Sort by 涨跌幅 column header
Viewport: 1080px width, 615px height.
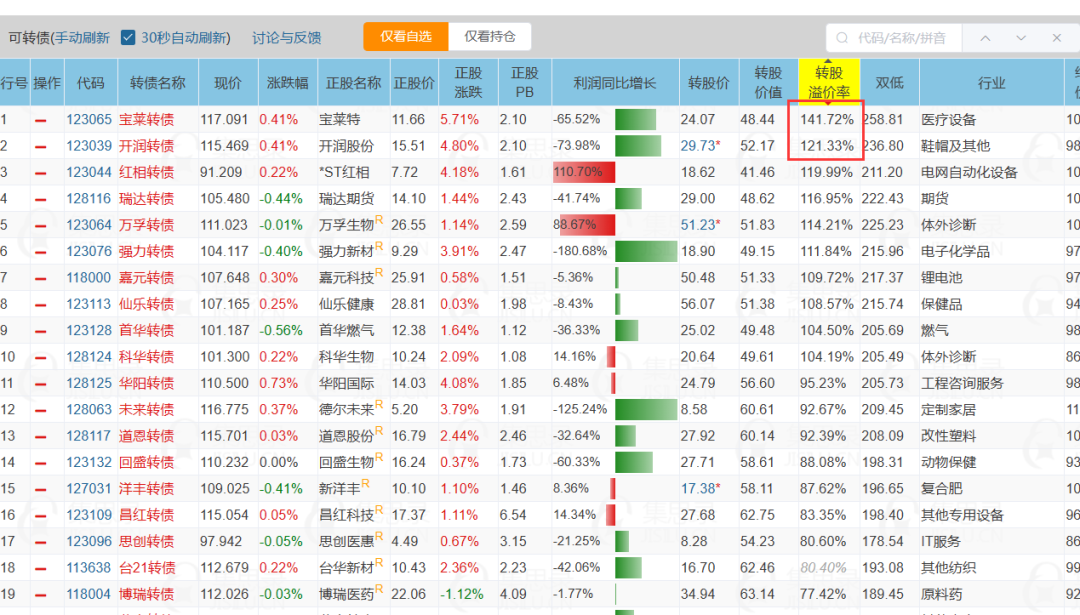point(288,83)
